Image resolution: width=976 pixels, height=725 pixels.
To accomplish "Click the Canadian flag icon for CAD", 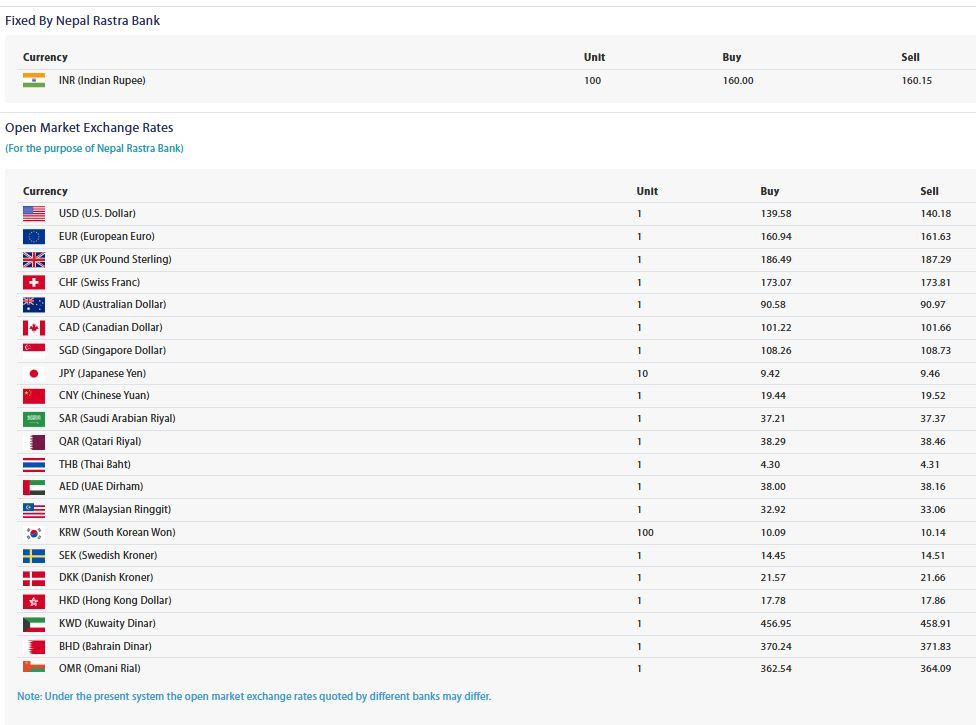I will click(34, 327).
